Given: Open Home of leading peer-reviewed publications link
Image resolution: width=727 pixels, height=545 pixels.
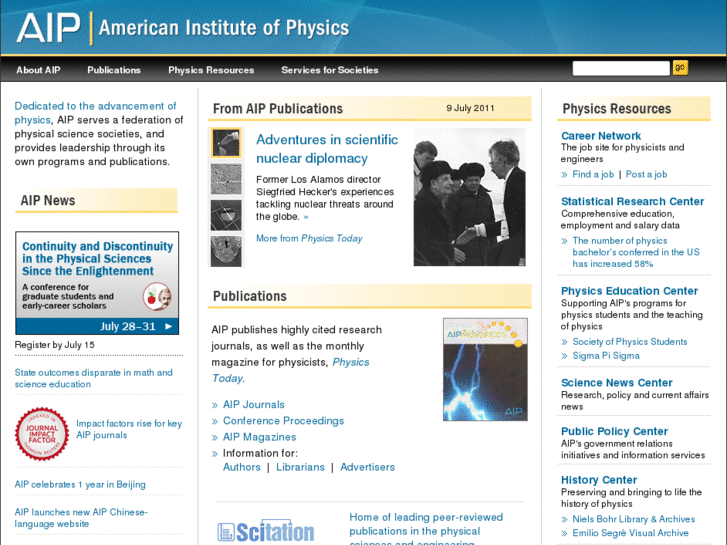Looking at the screenshot, I should click(x=426, y=528).
